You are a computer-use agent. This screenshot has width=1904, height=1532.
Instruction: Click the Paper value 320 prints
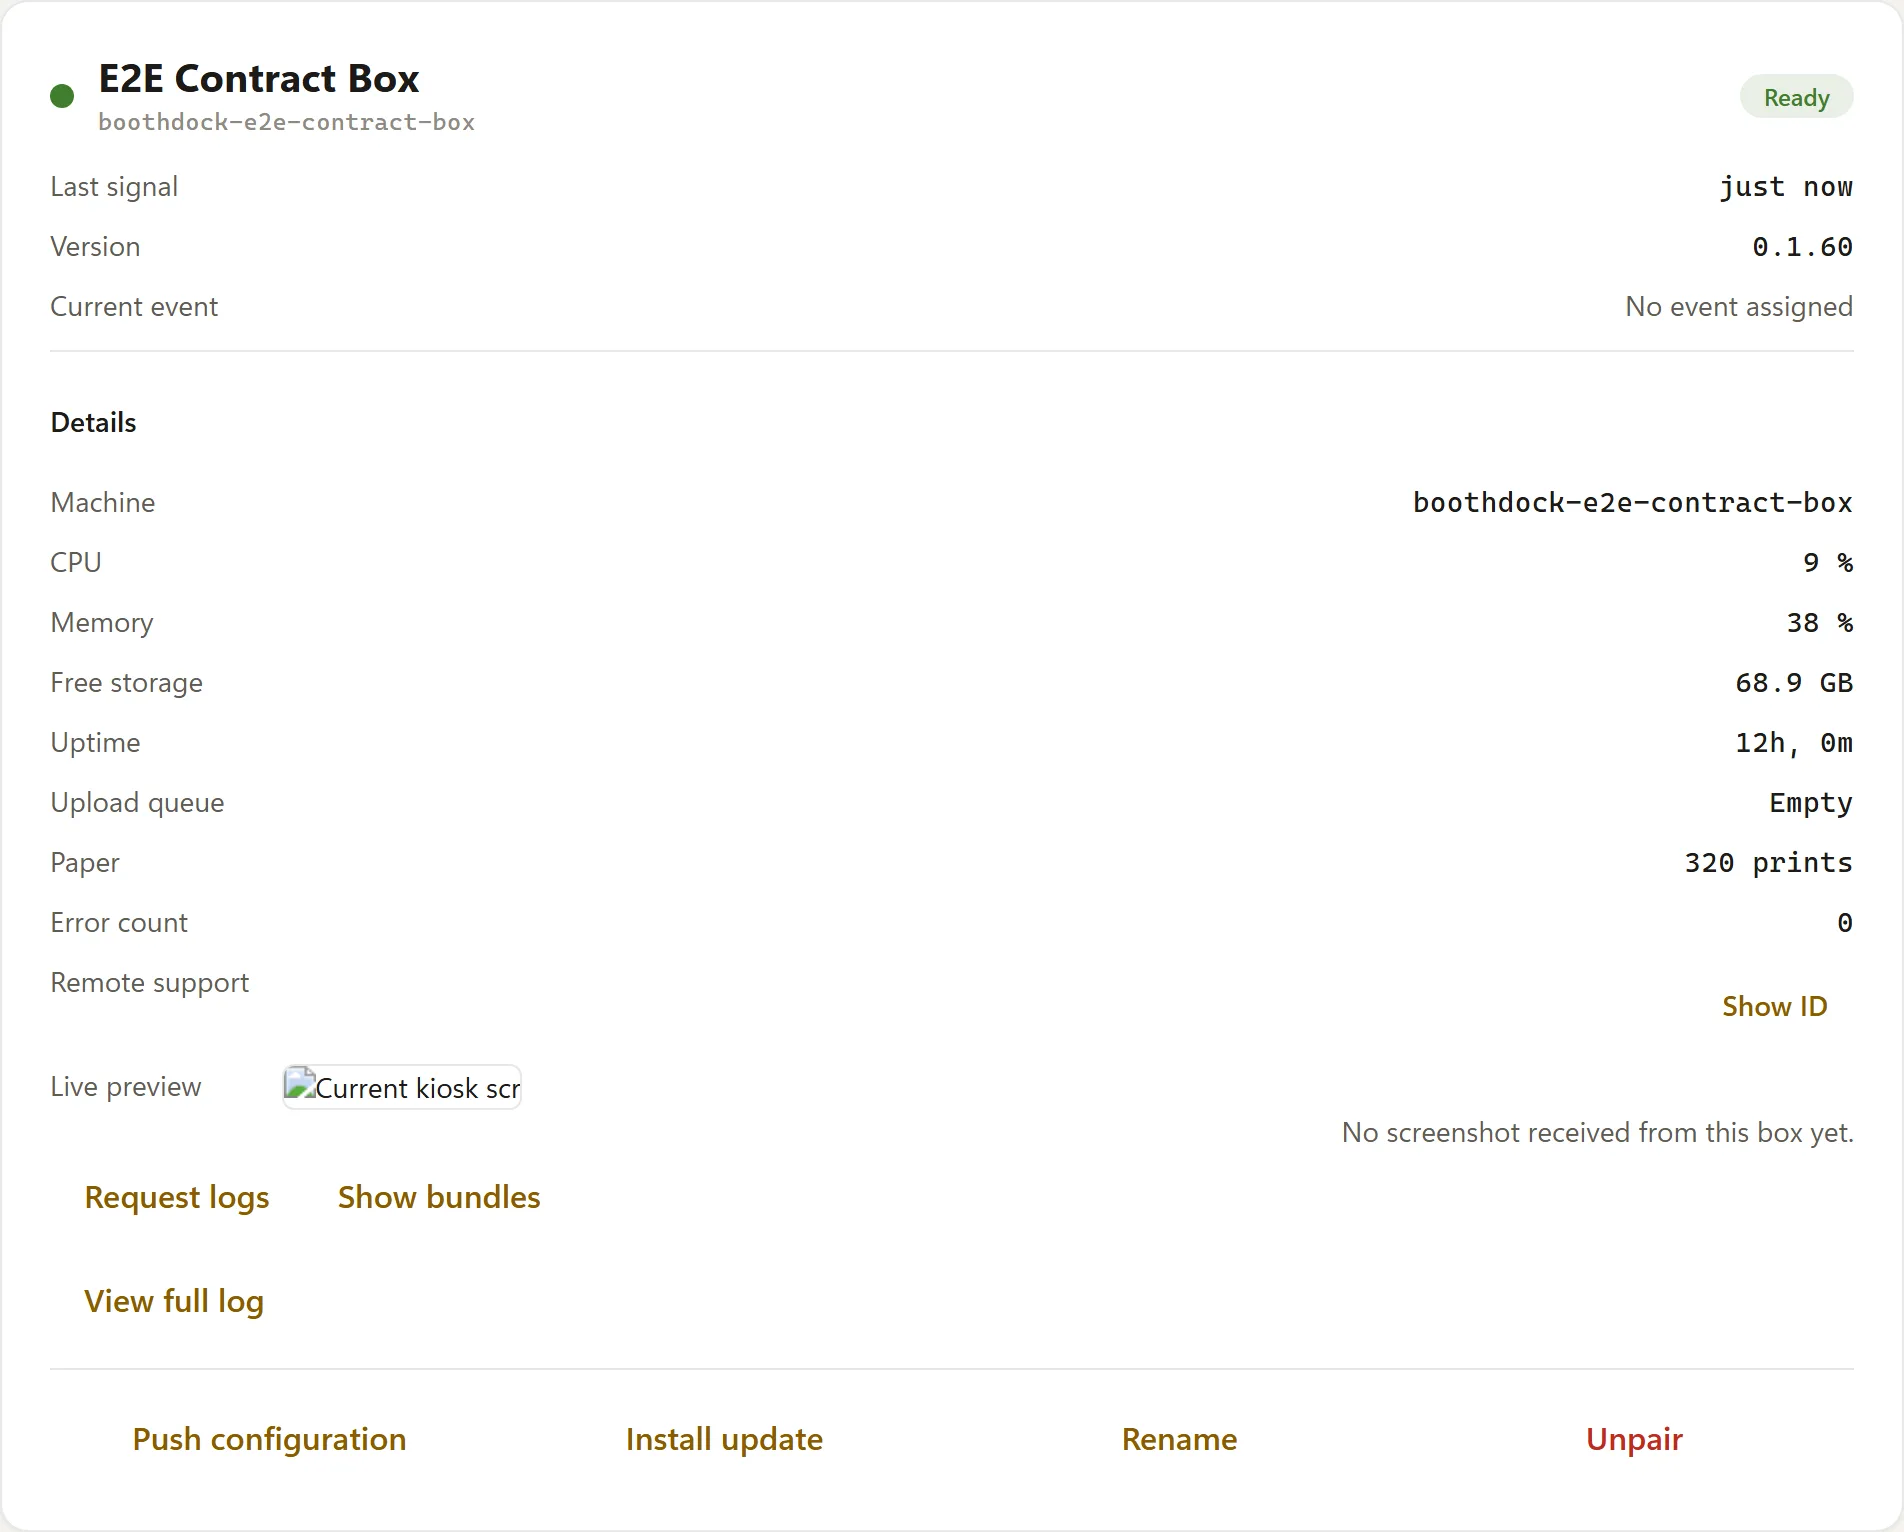(1768, 863)
